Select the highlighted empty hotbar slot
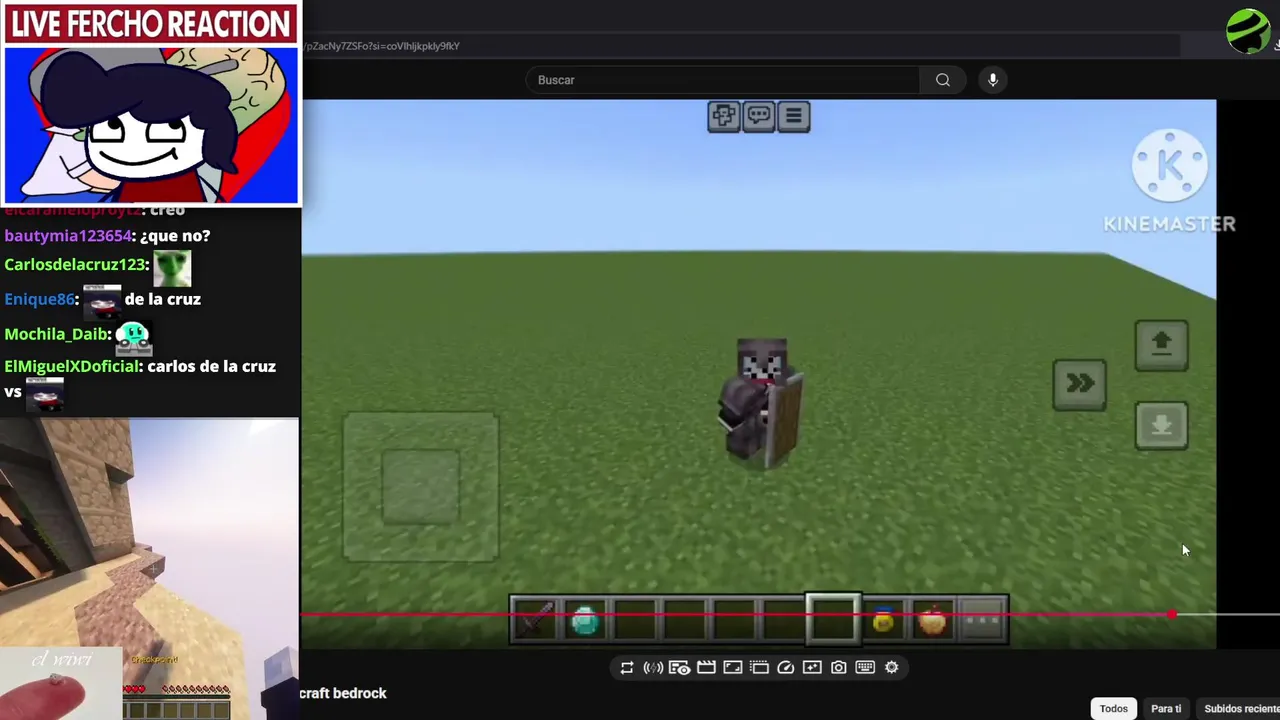This screenshot has width=1280, height=720. [x=834, y=620]
